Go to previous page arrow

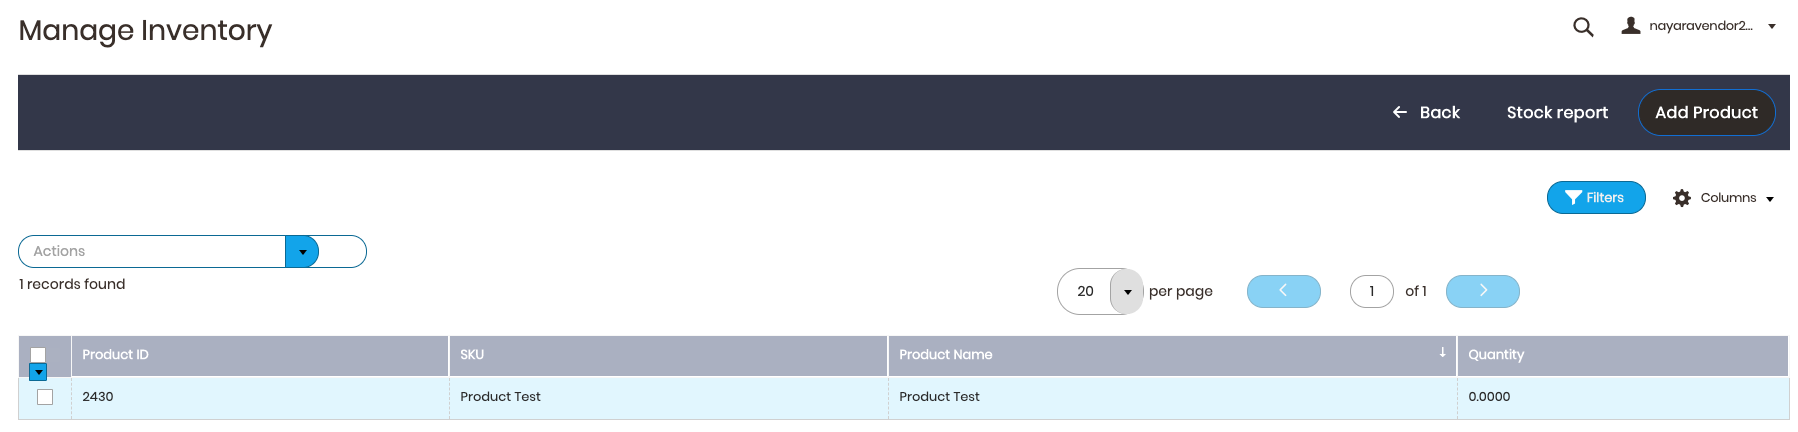pyautogui.click(x=1284, y=291)
